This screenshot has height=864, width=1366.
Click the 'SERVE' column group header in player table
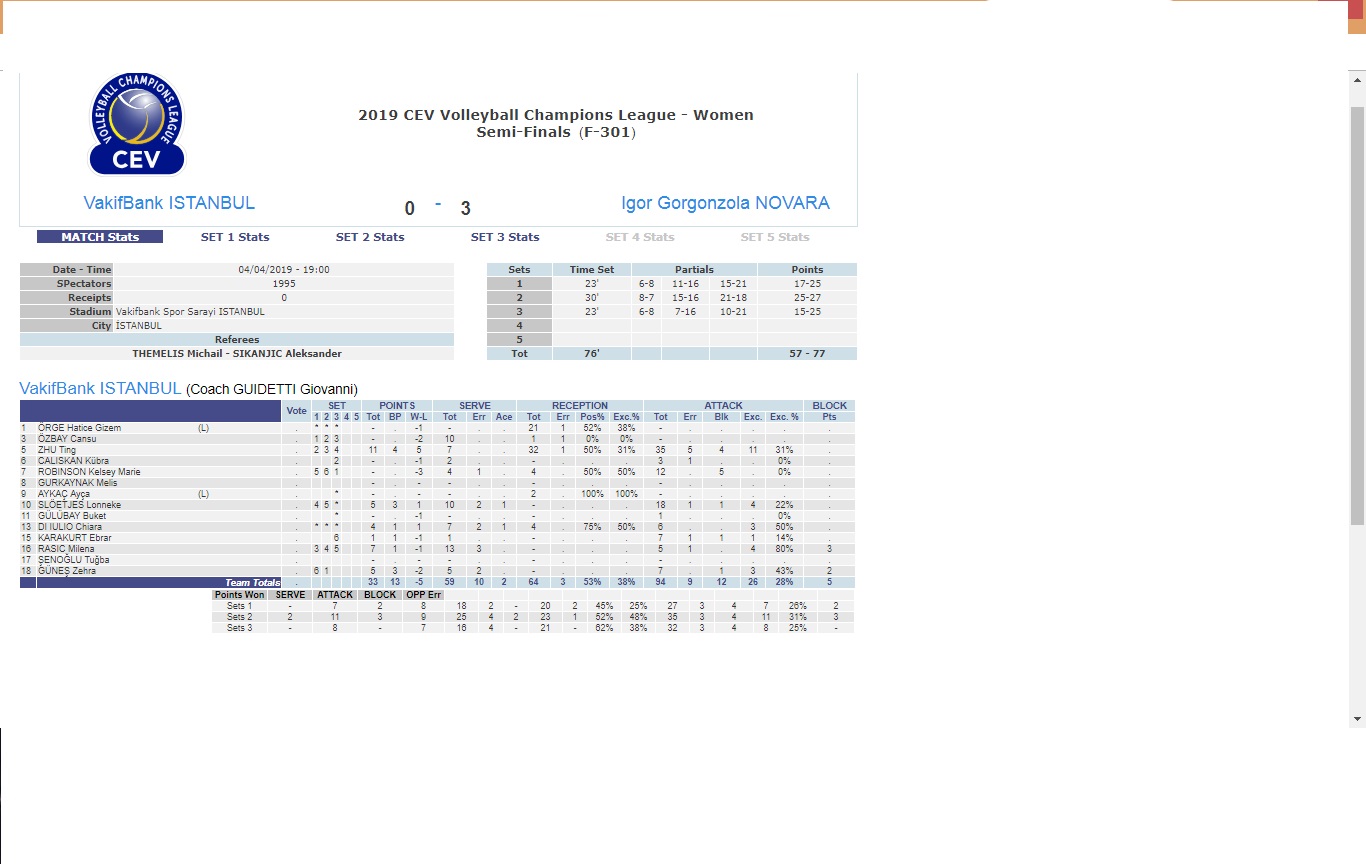click(x=475, y=406)
